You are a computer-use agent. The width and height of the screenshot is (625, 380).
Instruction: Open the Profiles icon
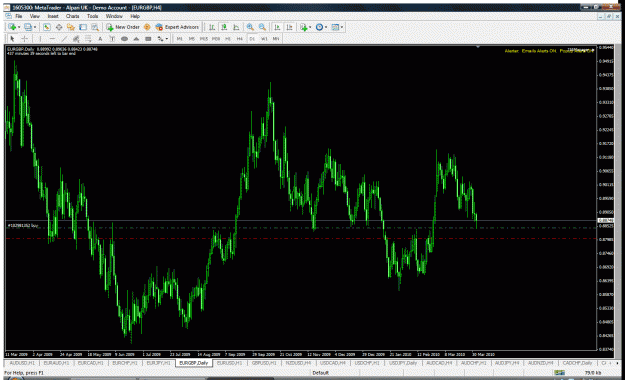[28, 27]
